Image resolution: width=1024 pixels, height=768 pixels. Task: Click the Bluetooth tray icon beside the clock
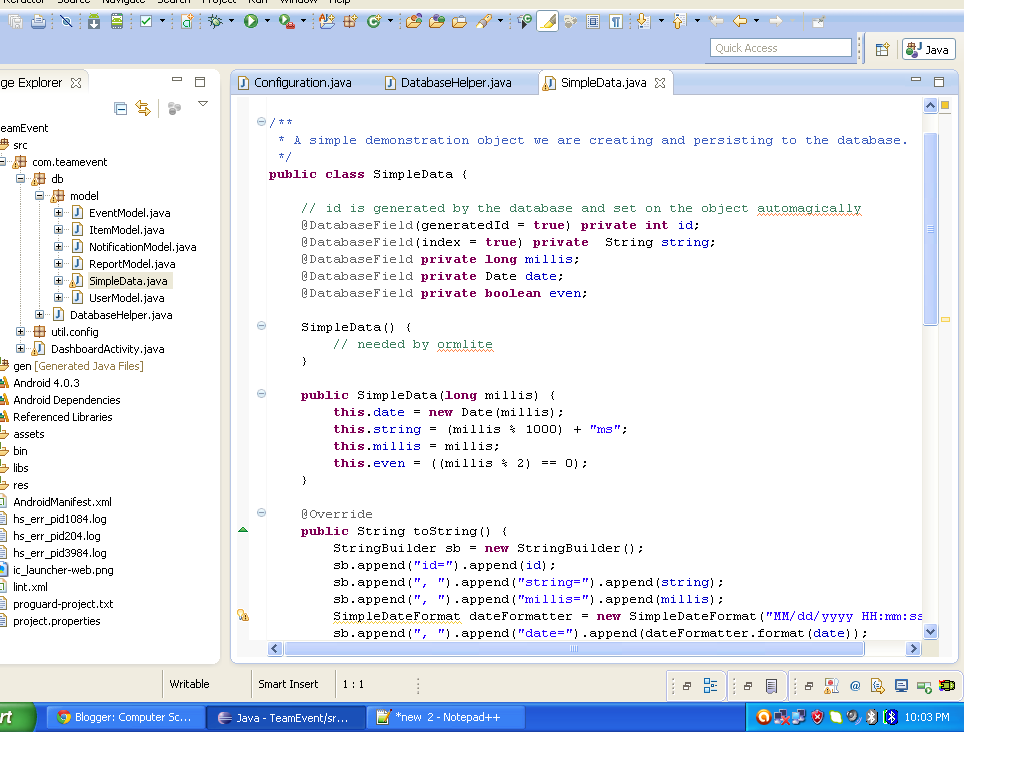click(x=891, y=717)
